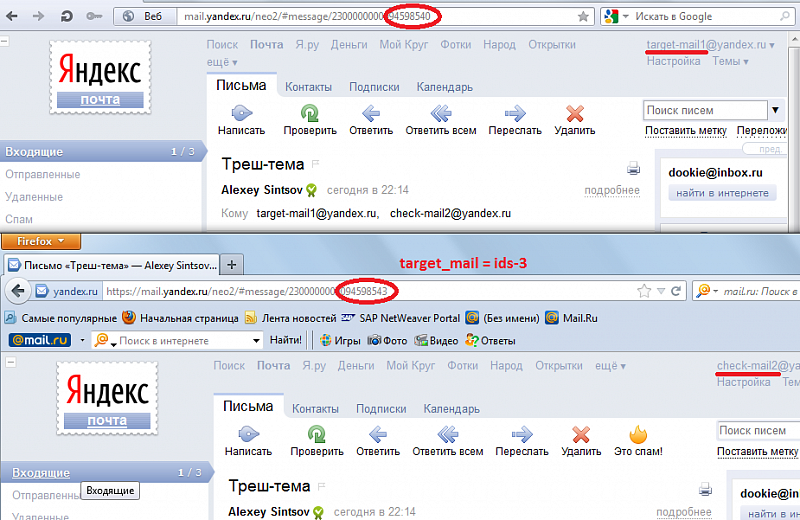Switch to Подписки tab in the top window
The height and width of the screenshot is (520, 800).
[374, 87]
